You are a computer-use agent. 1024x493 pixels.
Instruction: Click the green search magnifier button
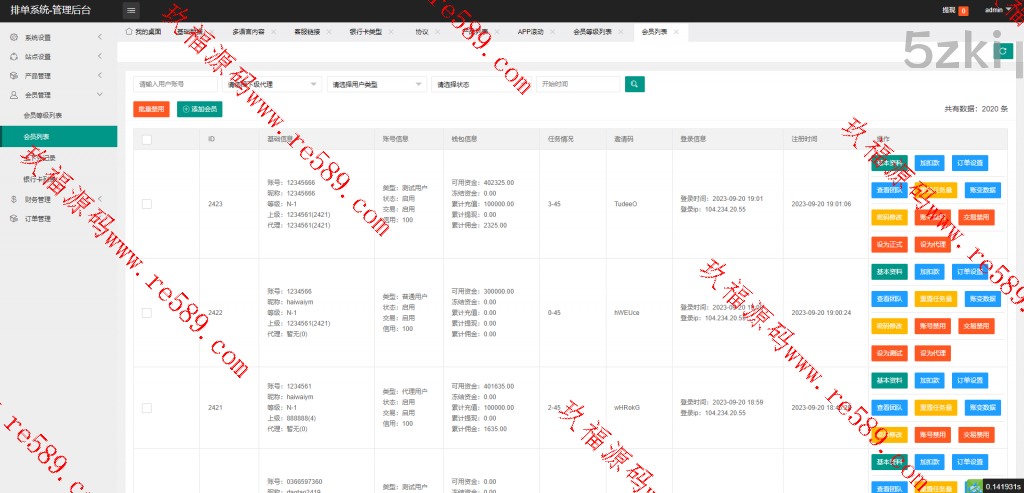tap(634, 84)
